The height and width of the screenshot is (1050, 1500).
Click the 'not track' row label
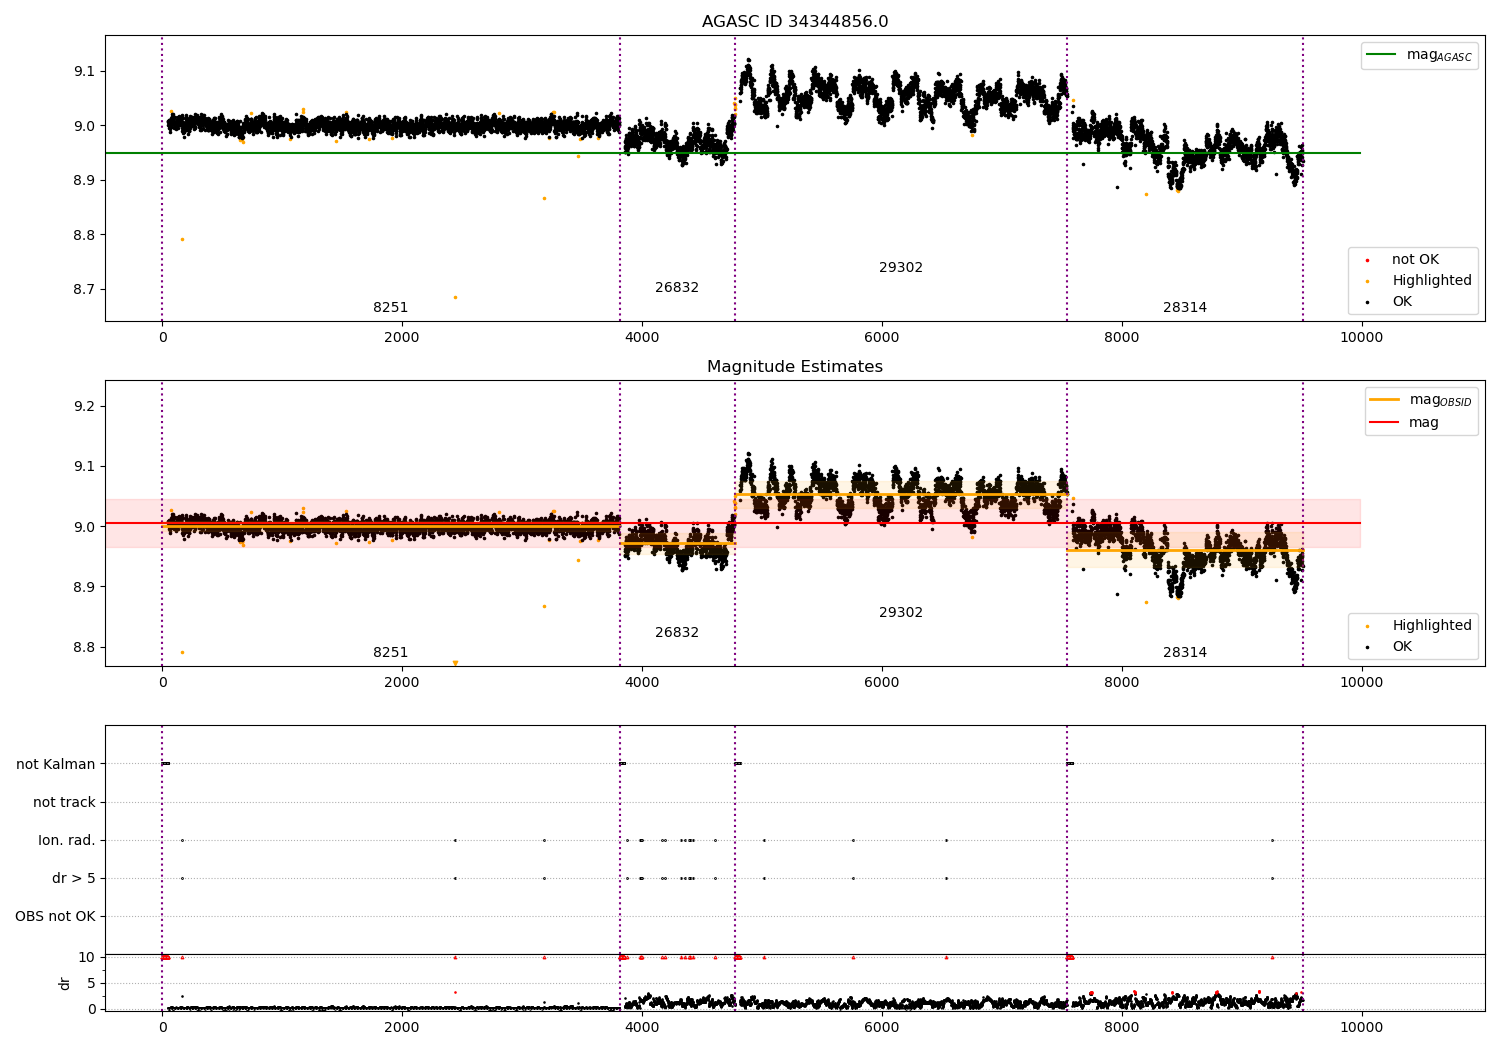(64, 802)
